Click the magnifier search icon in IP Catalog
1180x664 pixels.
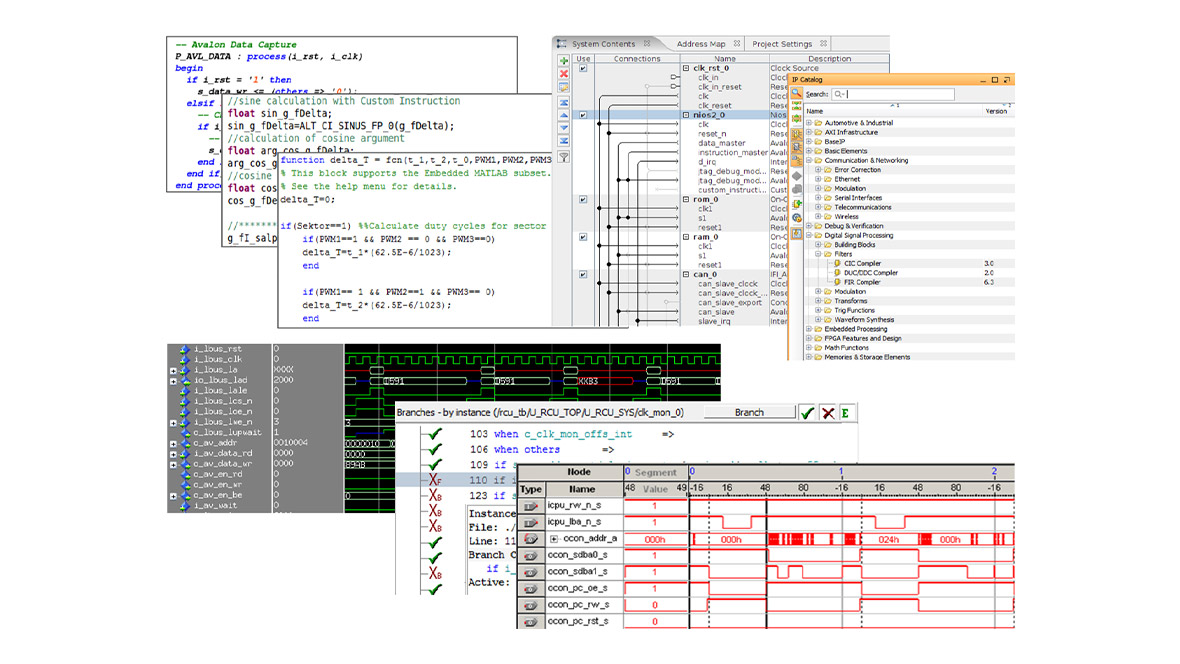(x=796, y=94)
